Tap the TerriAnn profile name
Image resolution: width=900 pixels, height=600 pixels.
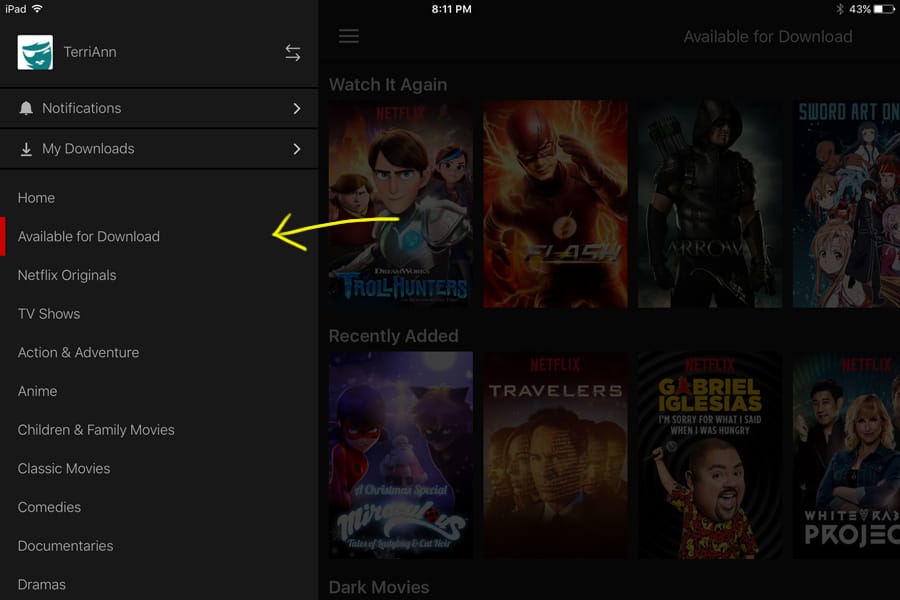point(90,52)
